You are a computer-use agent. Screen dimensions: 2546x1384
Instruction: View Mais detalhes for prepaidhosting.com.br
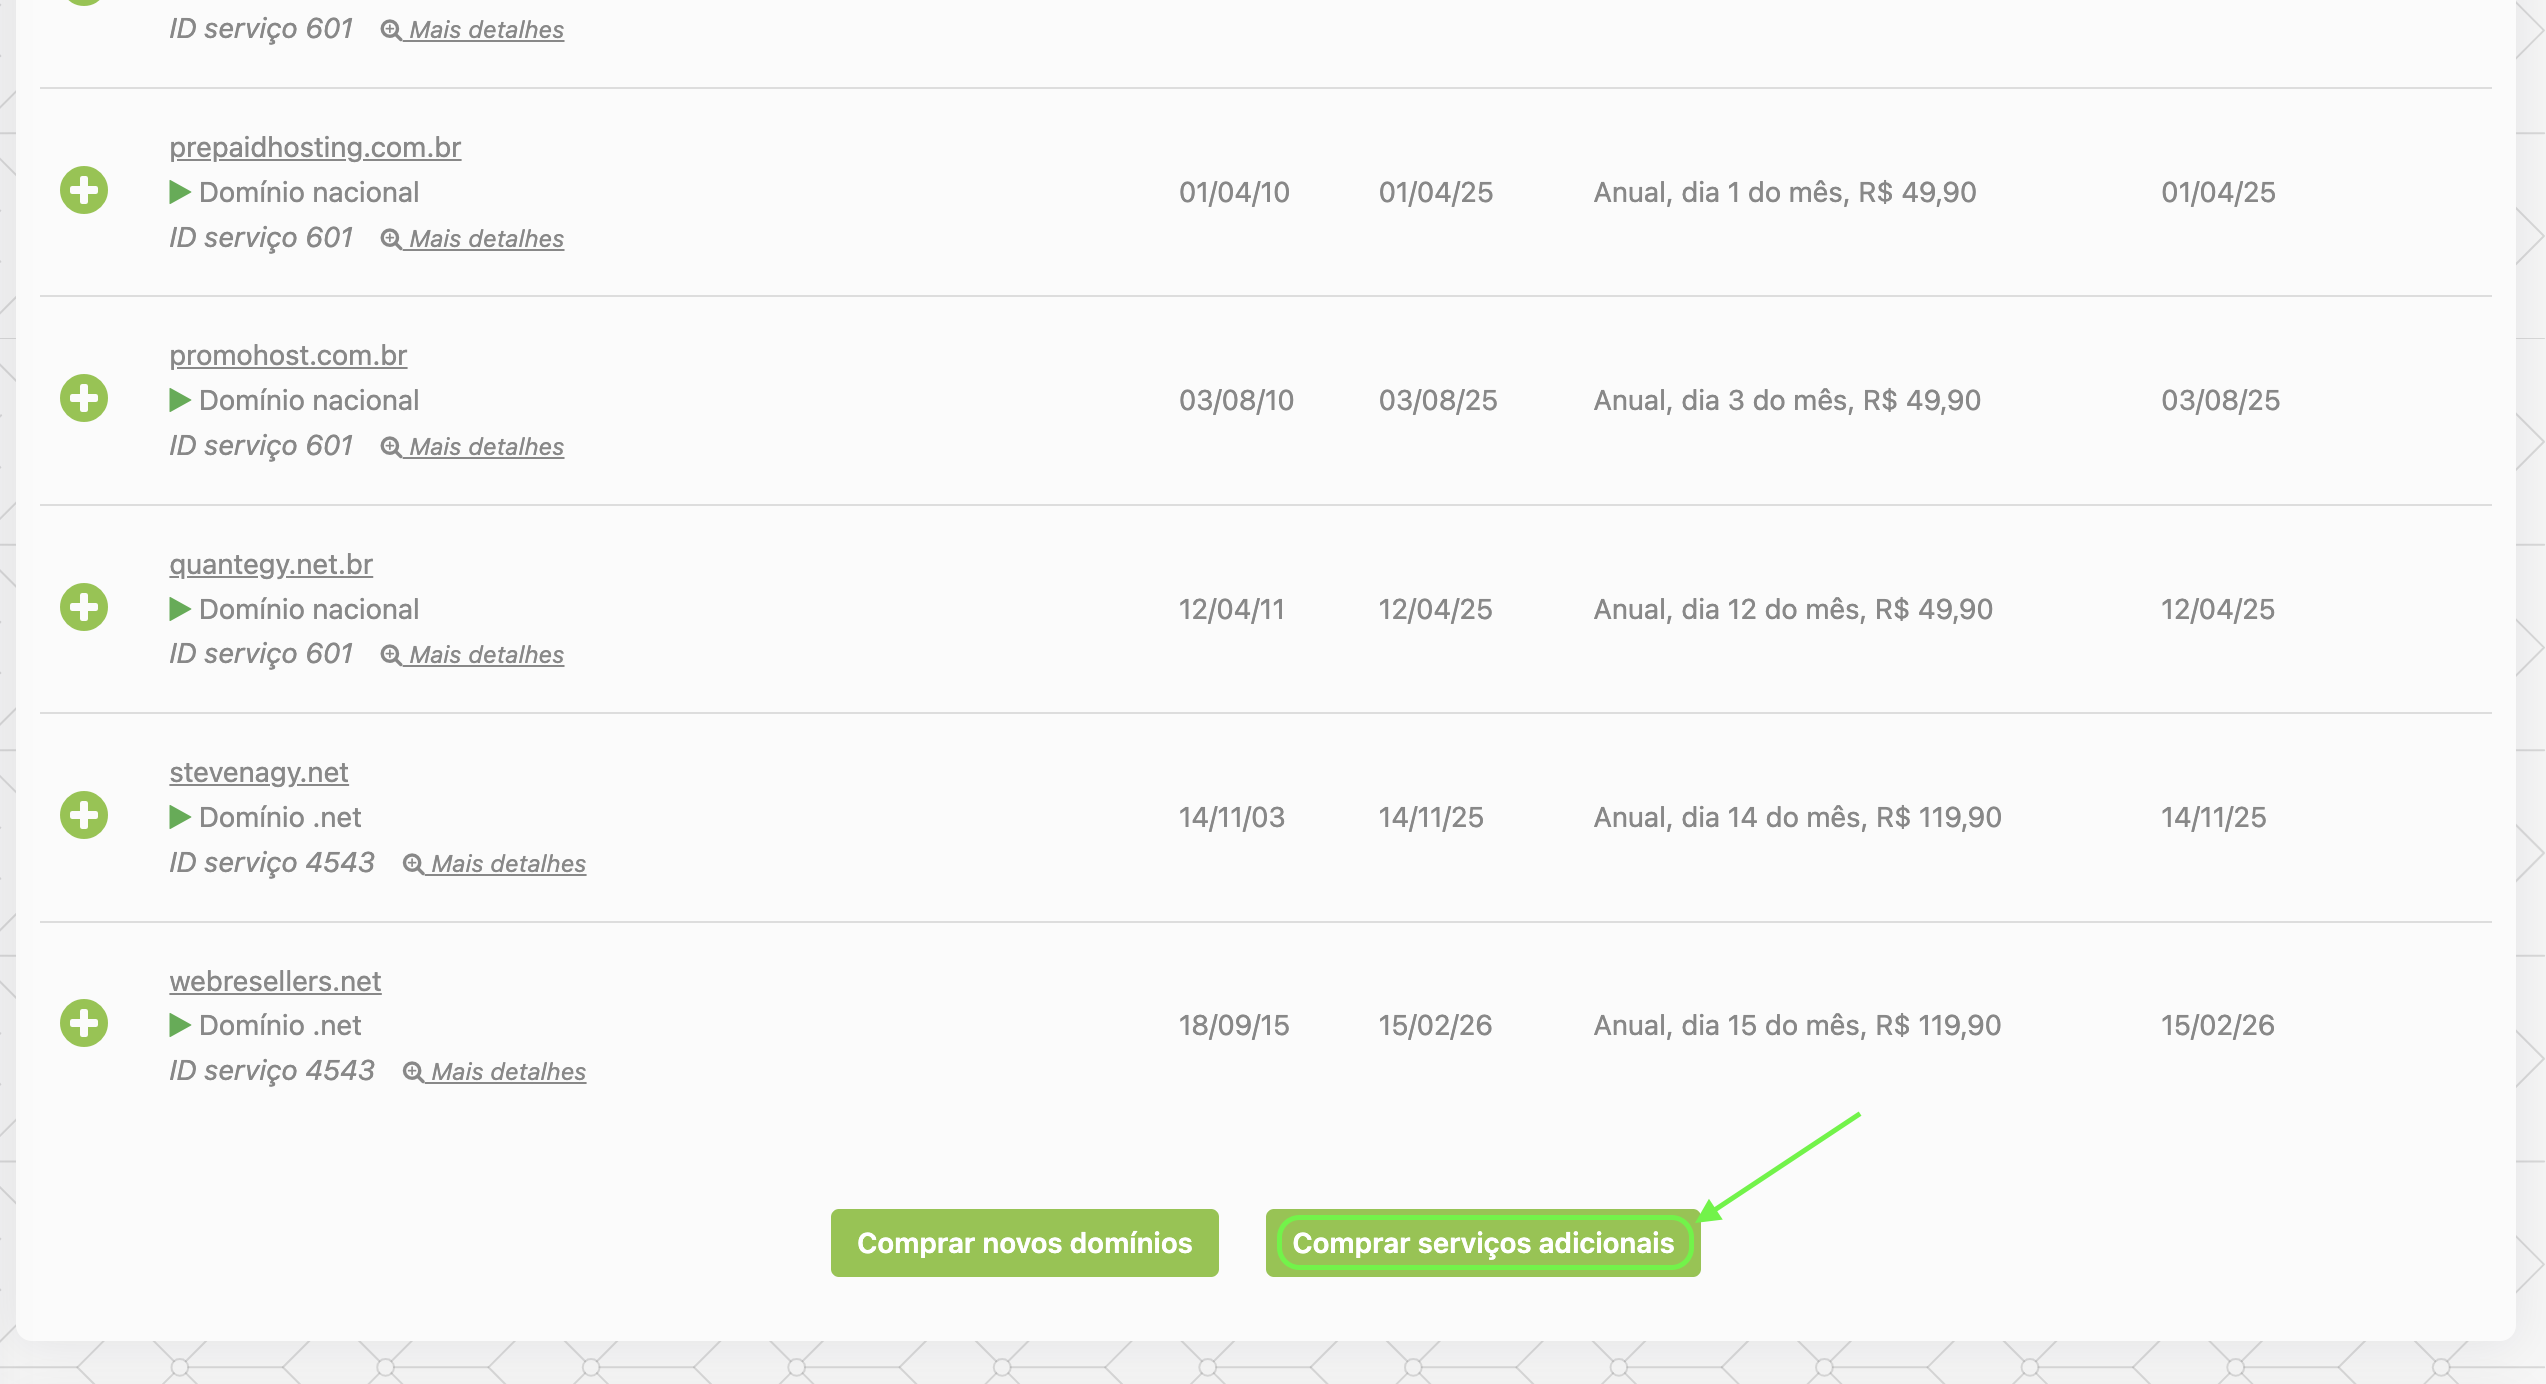(472, 239)
